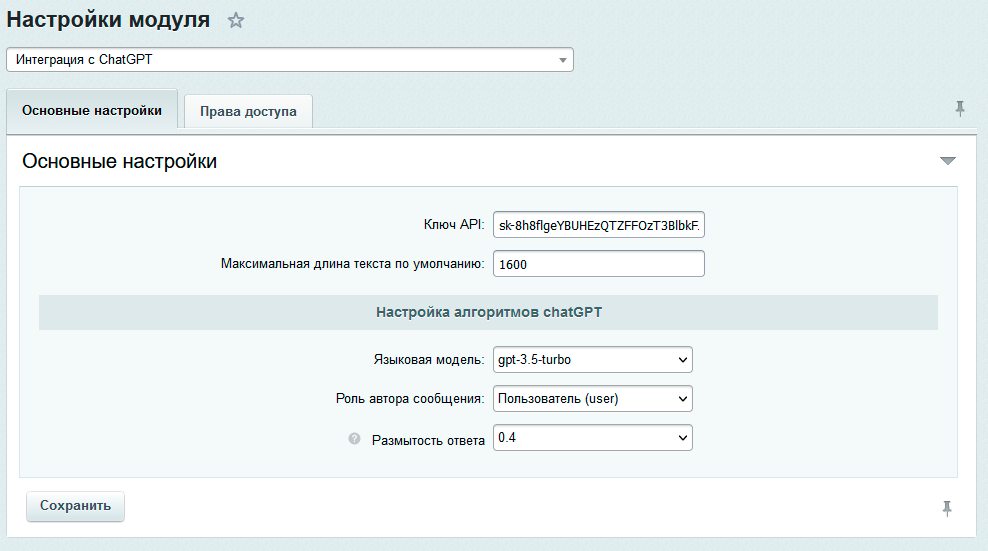Switch to the Основные настройки tab
The image size is (988, 551).
click(x=92, y=110)
